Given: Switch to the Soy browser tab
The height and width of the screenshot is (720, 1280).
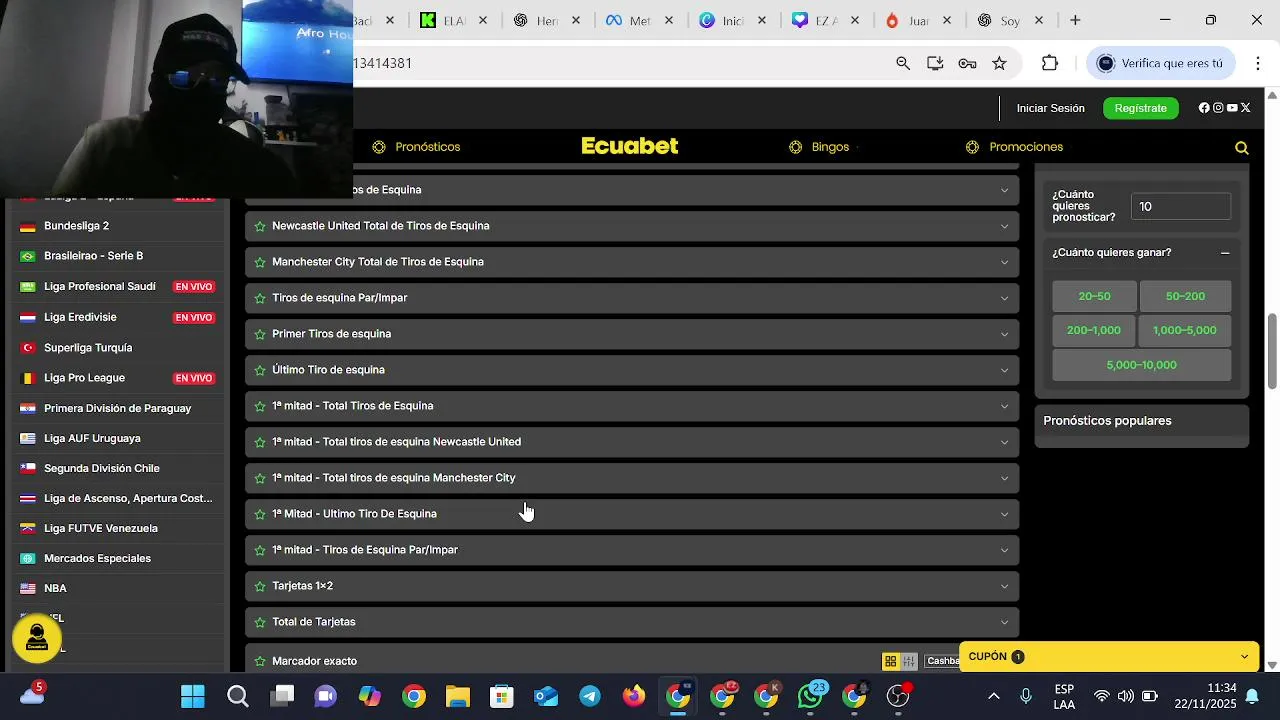Looking at the screenshot, I should pos(1011,20).
